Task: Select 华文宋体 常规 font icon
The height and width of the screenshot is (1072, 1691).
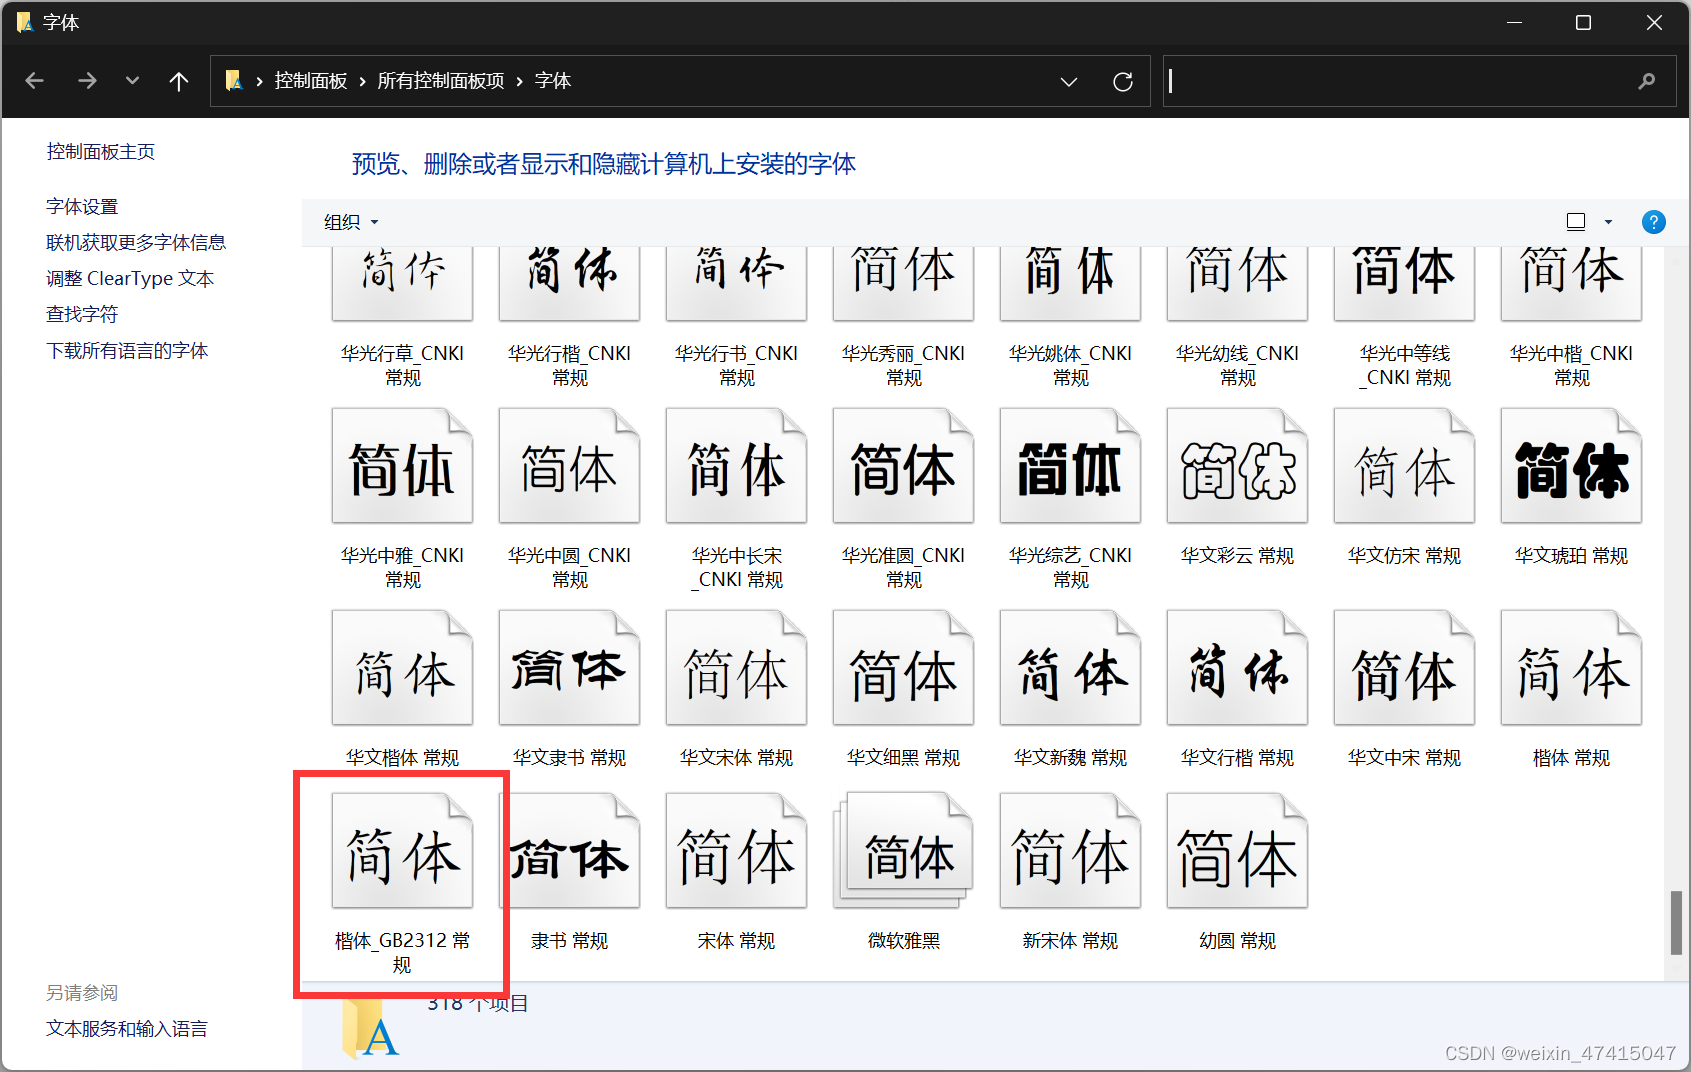Action: [737, 668]
